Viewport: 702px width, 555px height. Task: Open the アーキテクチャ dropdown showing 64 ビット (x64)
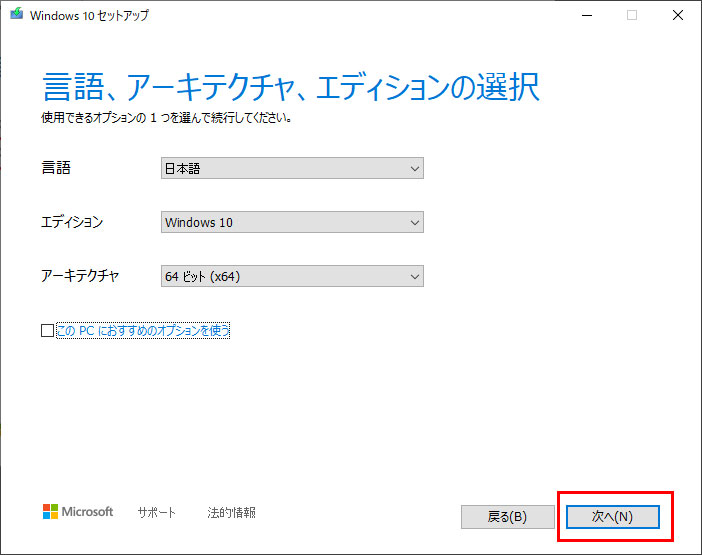(x=292, y=276)
